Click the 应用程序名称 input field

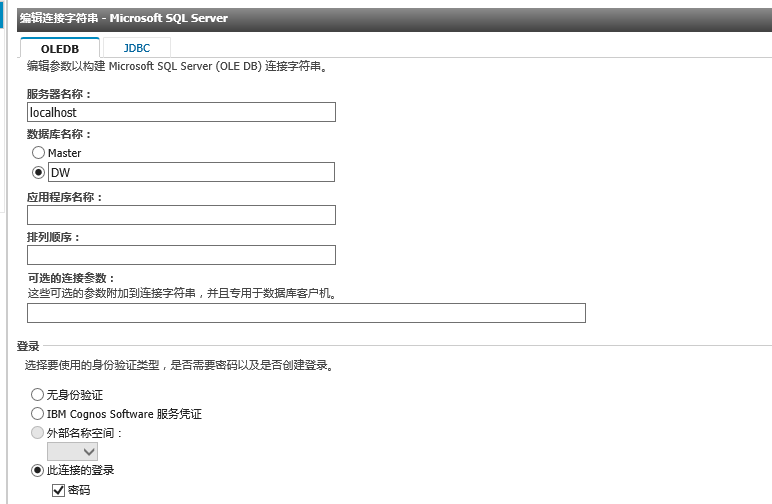point(181,215)
